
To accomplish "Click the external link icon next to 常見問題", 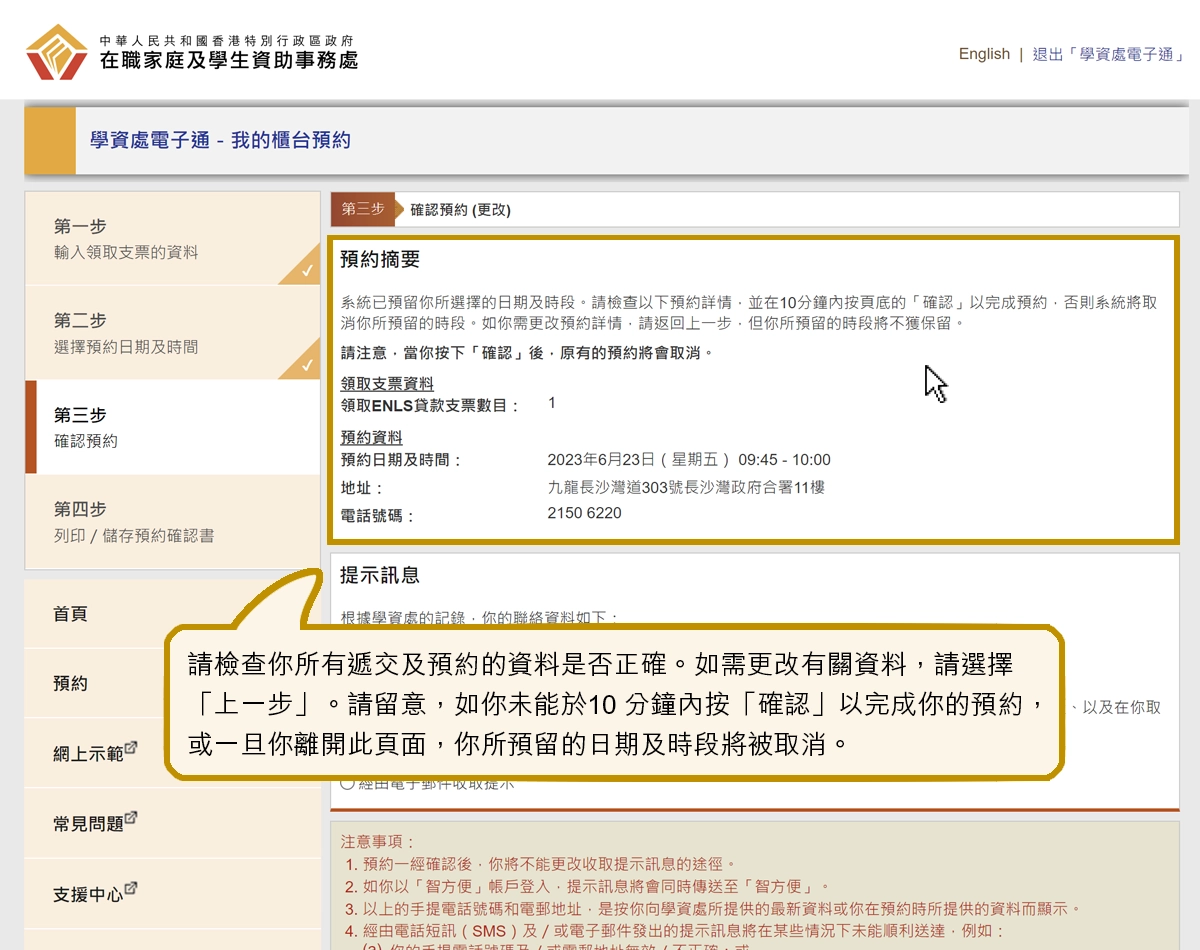I will 132,816.
